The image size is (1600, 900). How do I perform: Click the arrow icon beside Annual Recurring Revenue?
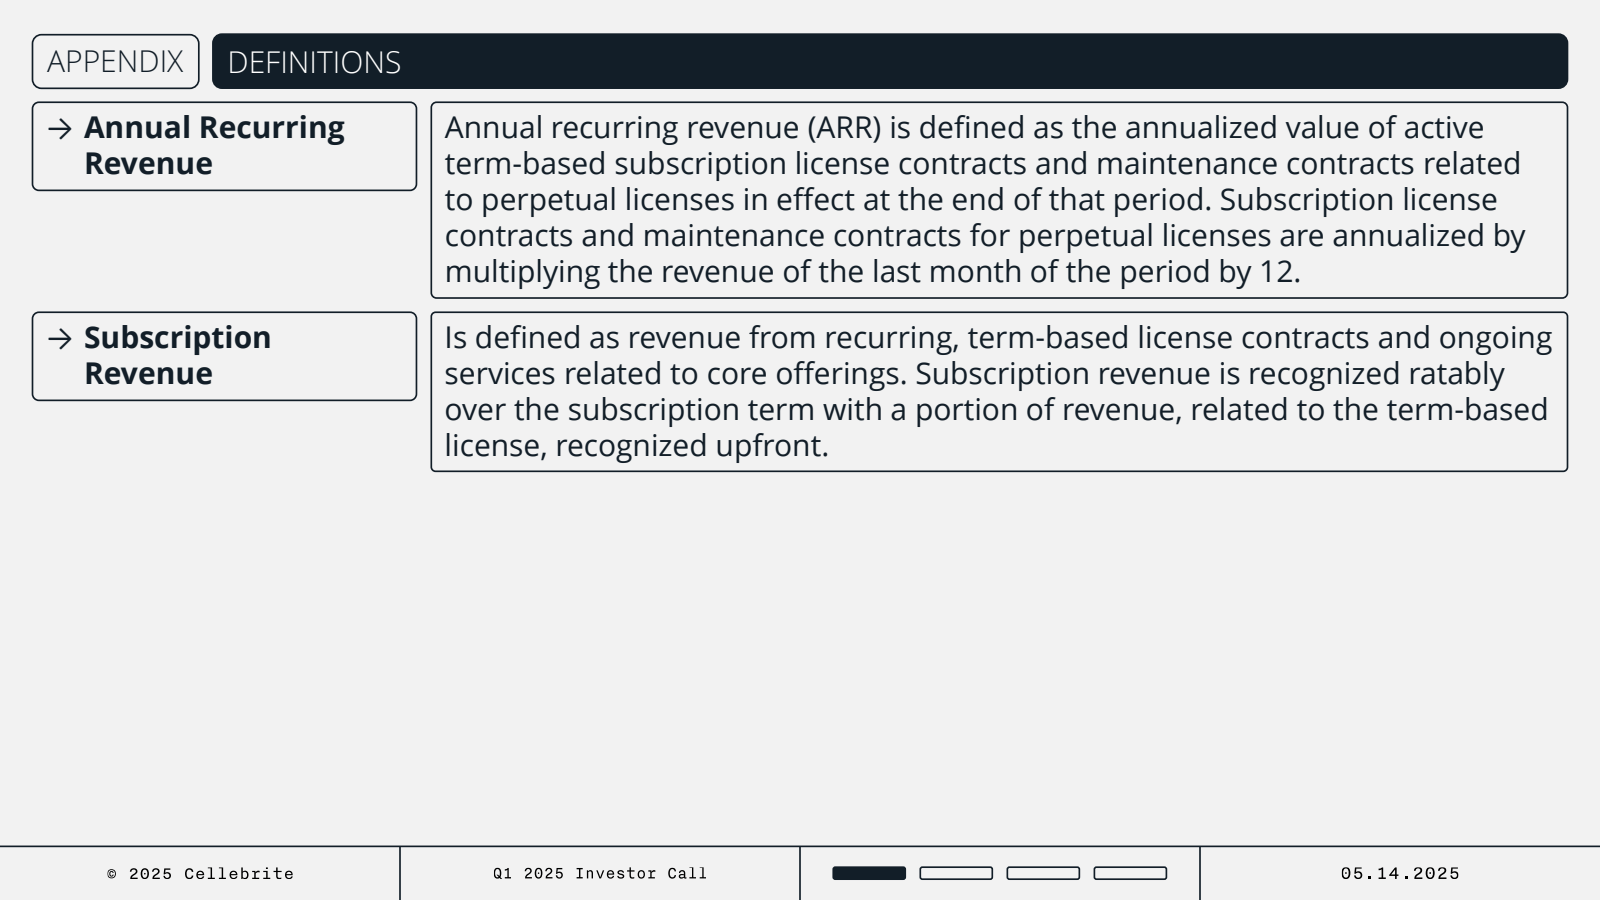(x=60, y=129)
